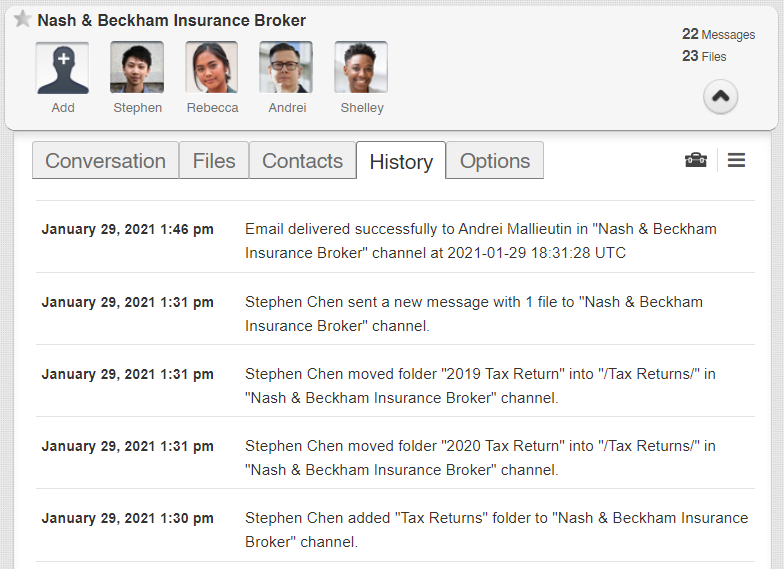The height and width of the screenshot is (569, 784).
Task: Open Stephen's profile avatar
Action: click(137, 68)
